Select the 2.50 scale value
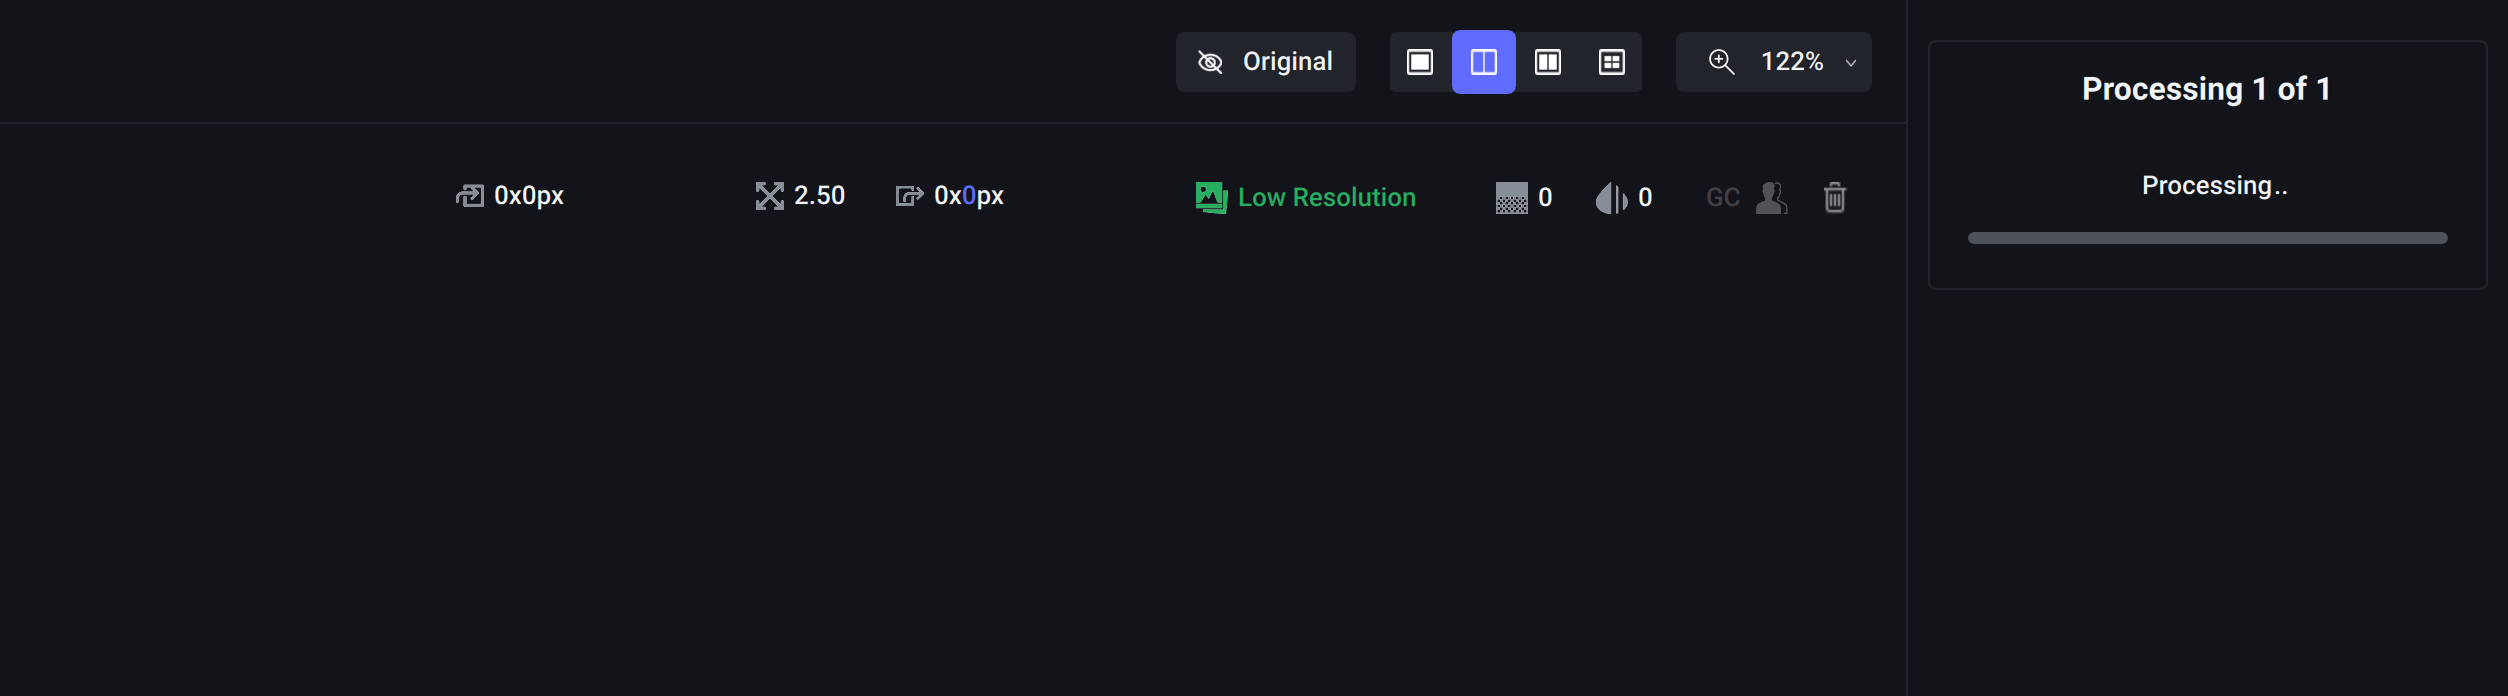The width and height of the screenshot is (2508, 696). (819, 196)
